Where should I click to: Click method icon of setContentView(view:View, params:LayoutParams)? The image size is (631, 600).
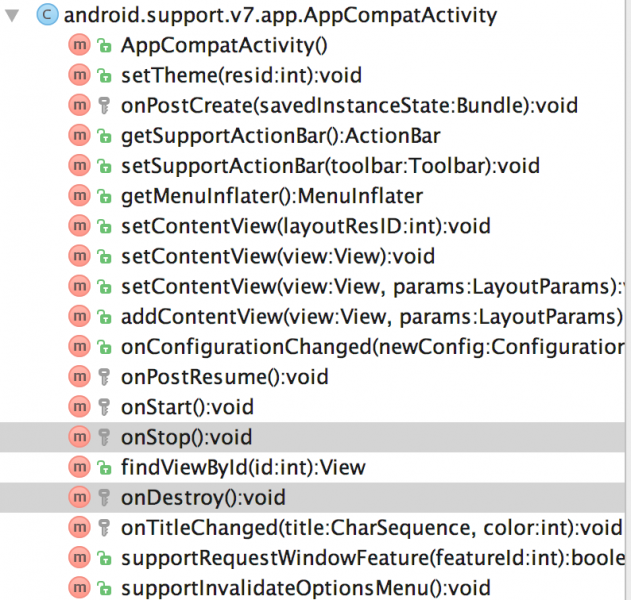pos(79,287)
